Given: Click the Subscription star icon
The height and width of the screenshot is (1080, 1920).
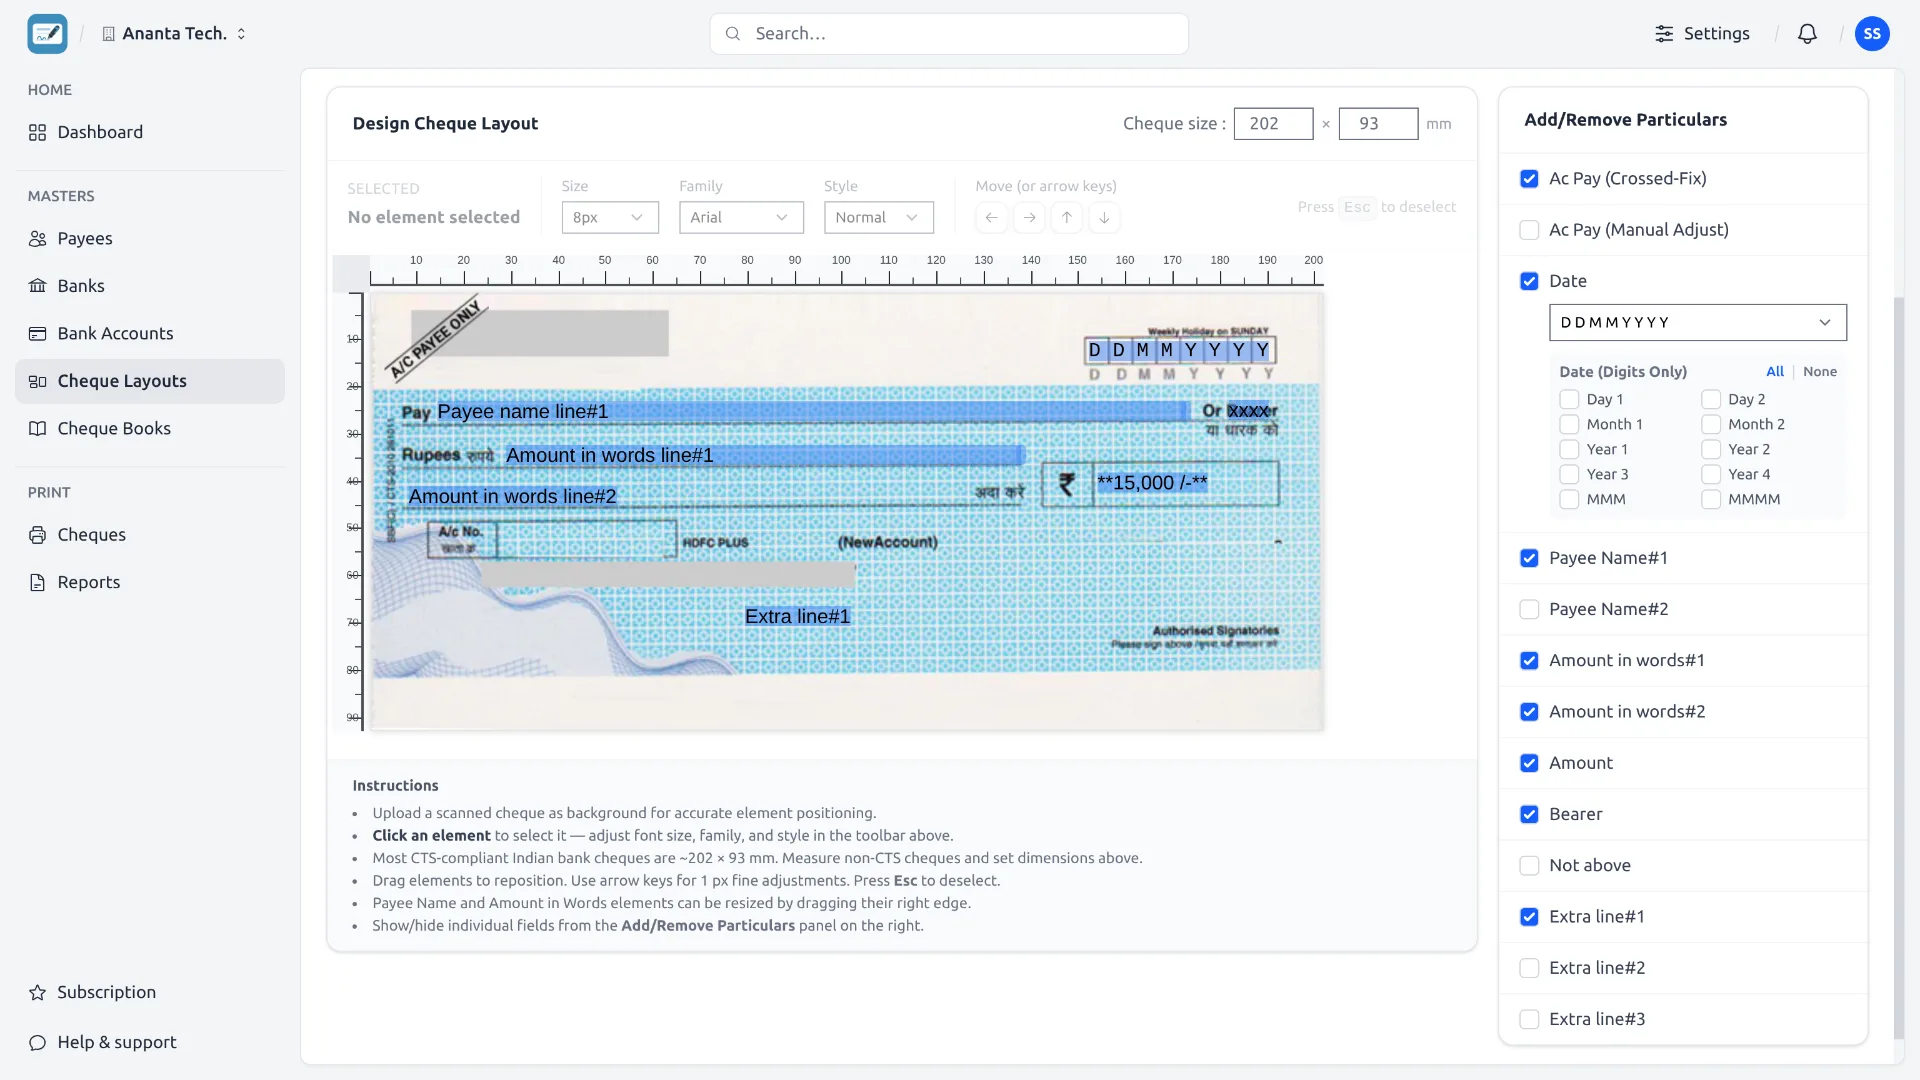Looking at the screenshot, I should [38, 992].
